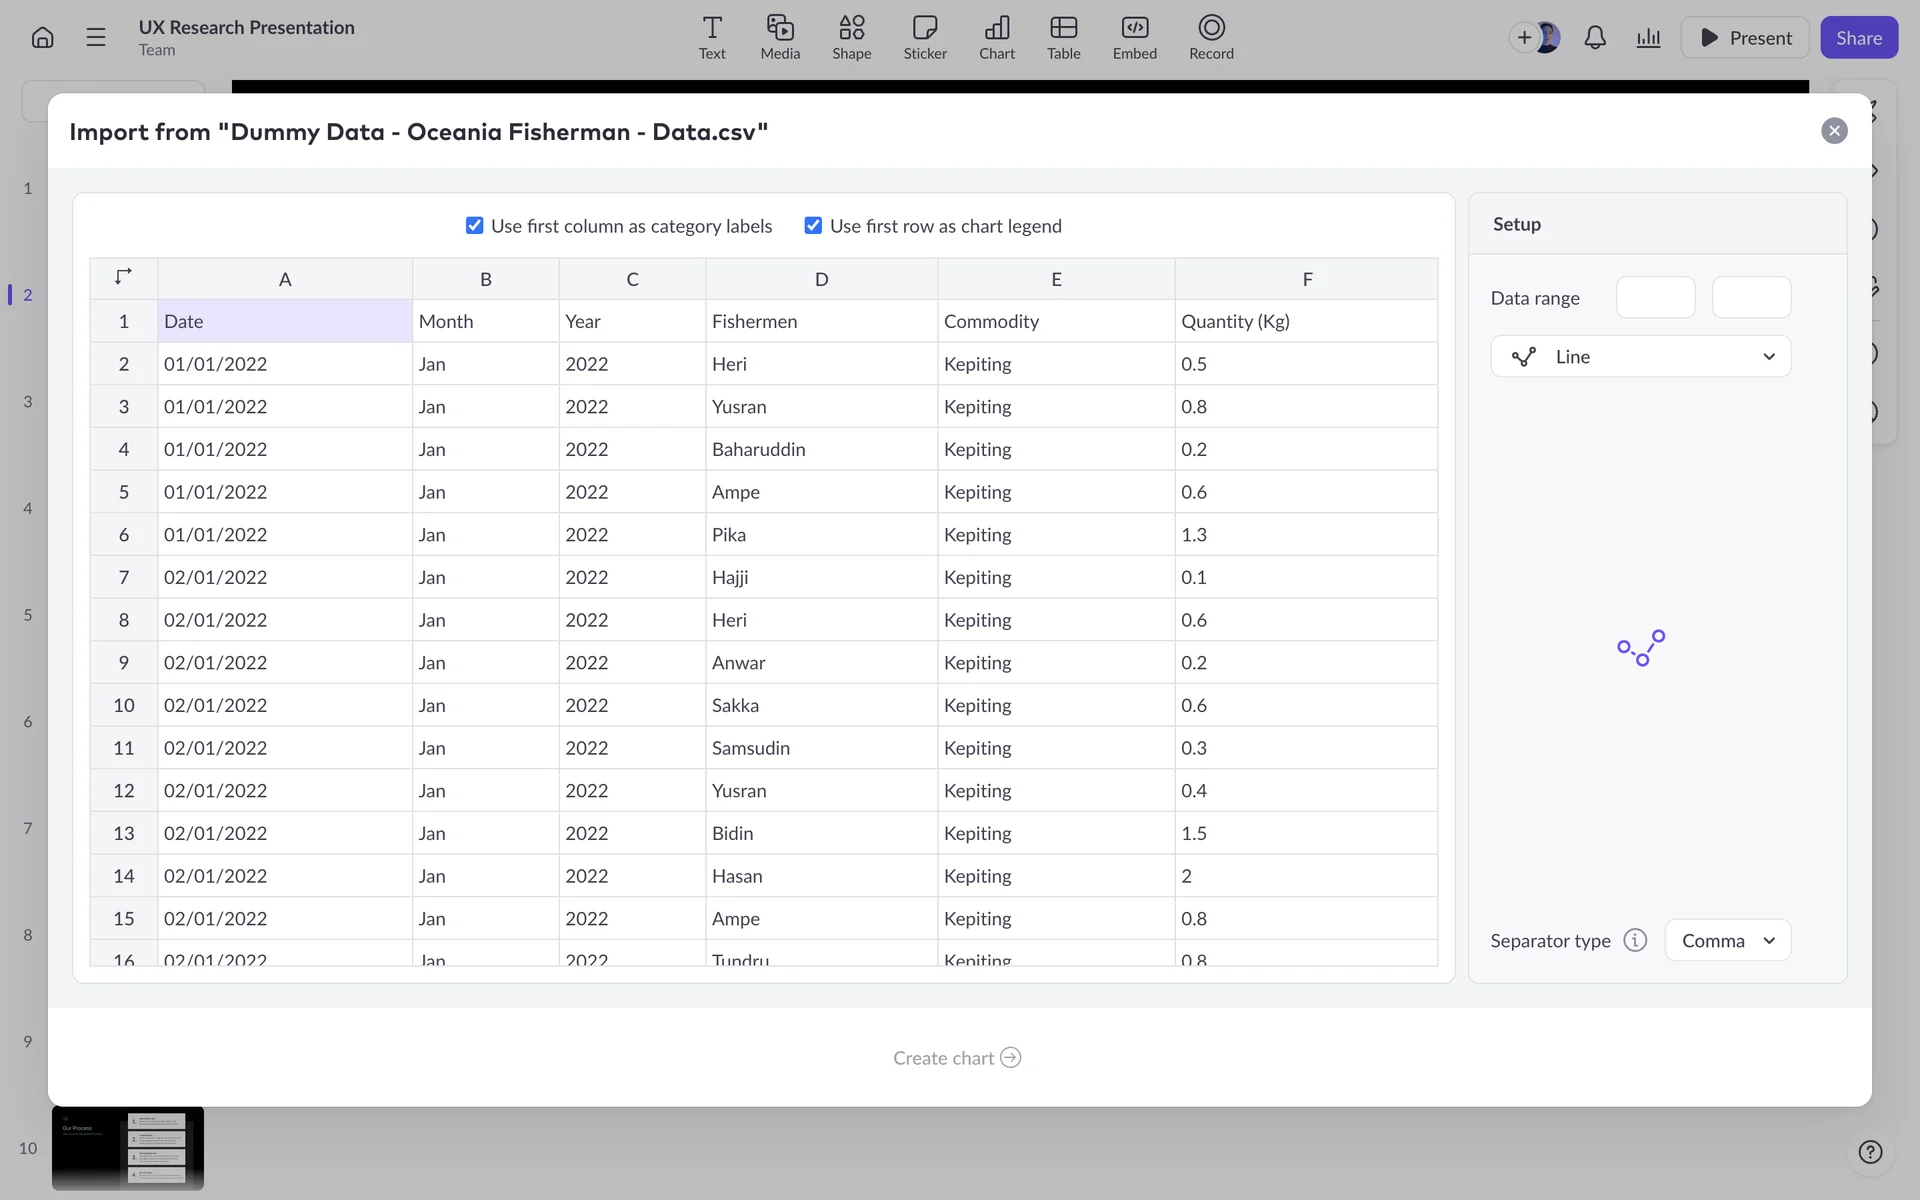Select slide 10 thumbnail
The image size is (1920, 1200).
click(128, 1148)
